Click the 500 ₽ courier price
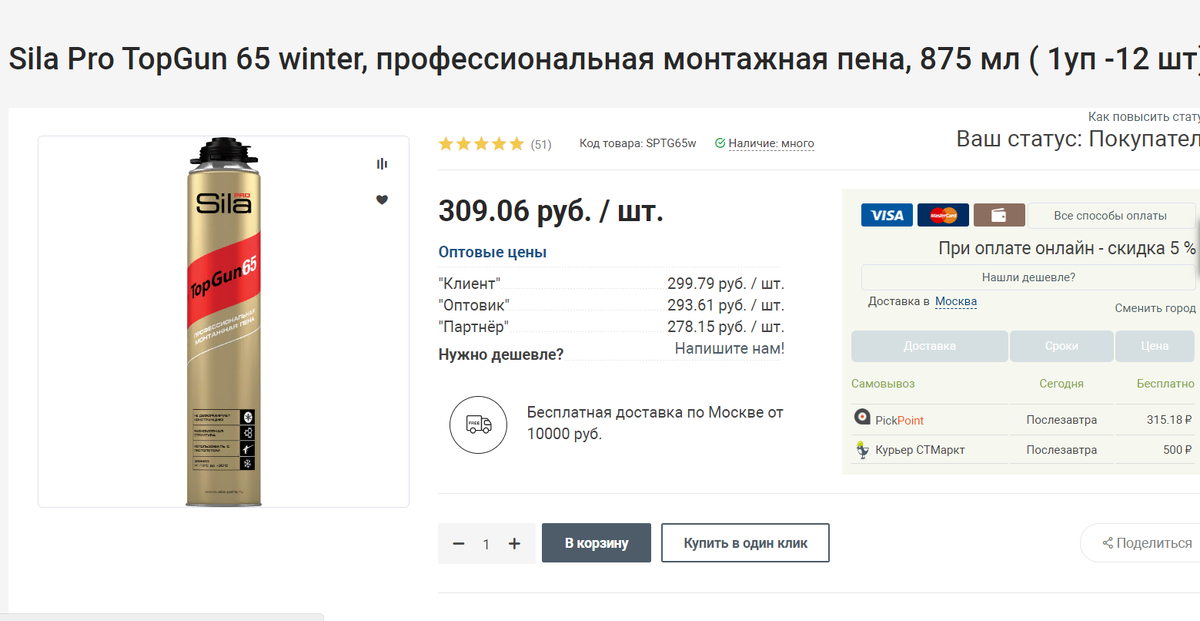 pyautogui.click(x=1178, y=450)
